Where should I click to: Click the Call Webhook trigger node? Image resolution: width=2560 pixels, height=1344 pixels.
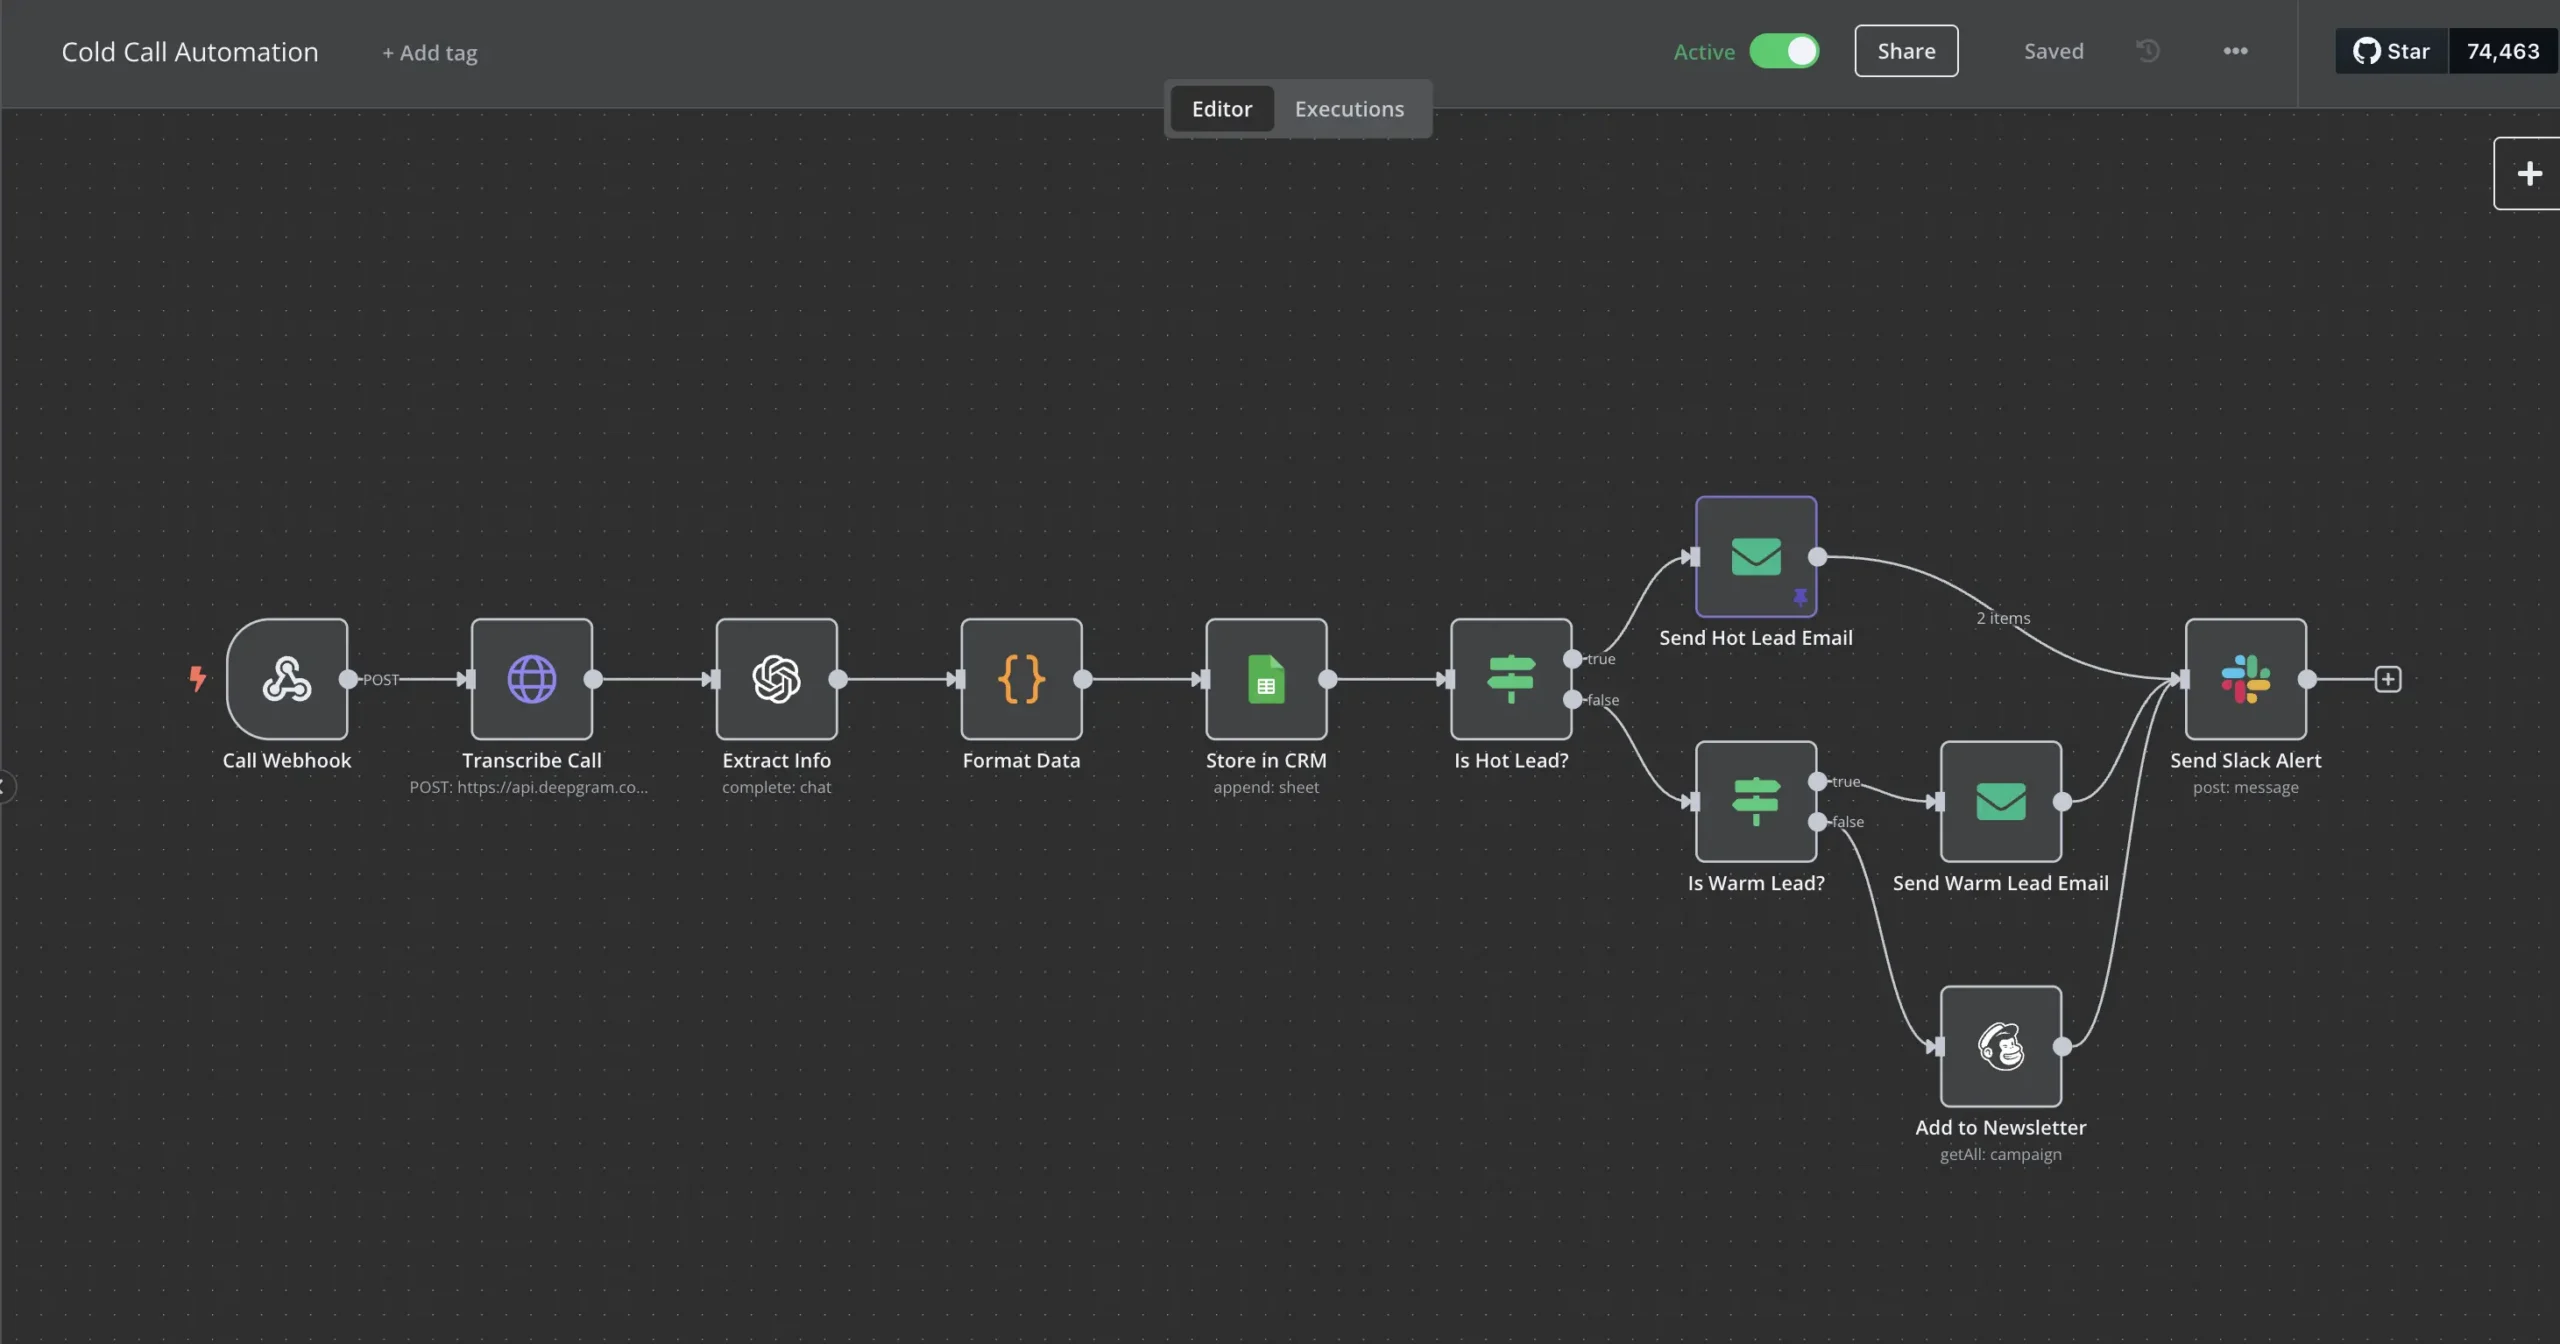pyautogui.click(x=287, y=679)
